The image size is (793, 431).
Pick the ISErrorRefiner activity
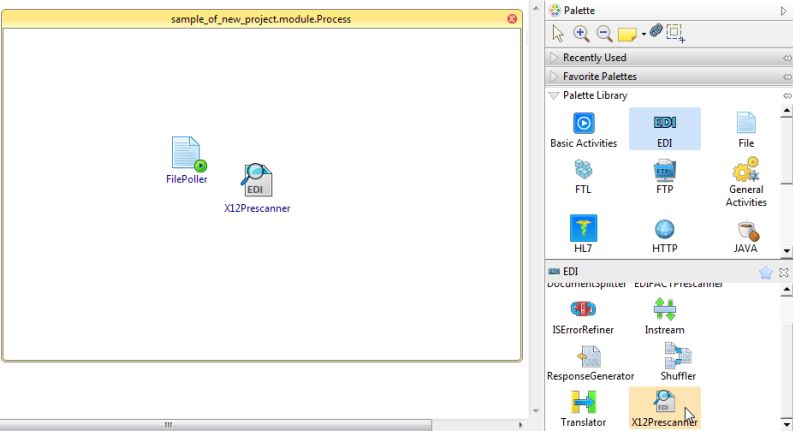[x=583, y=317]
